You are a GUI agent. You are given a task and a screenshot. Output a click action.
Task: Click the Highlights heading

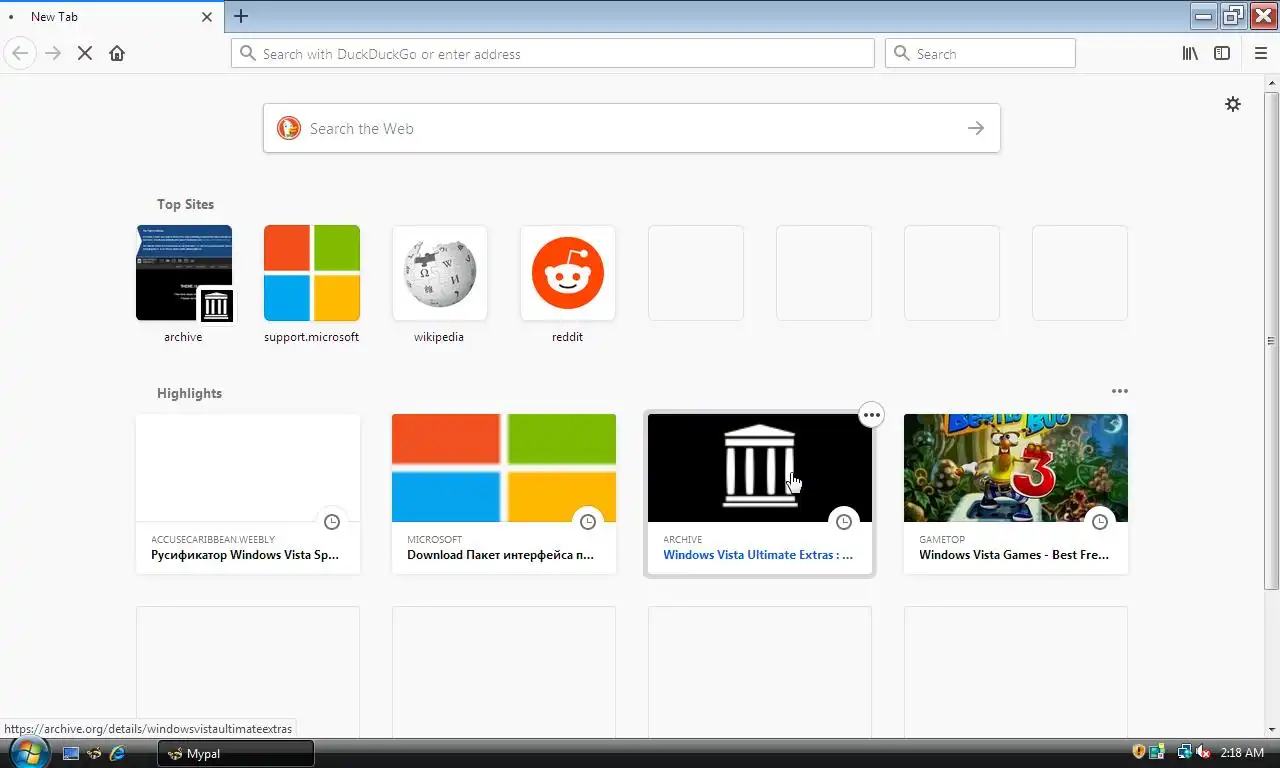(x=189, y=393)
